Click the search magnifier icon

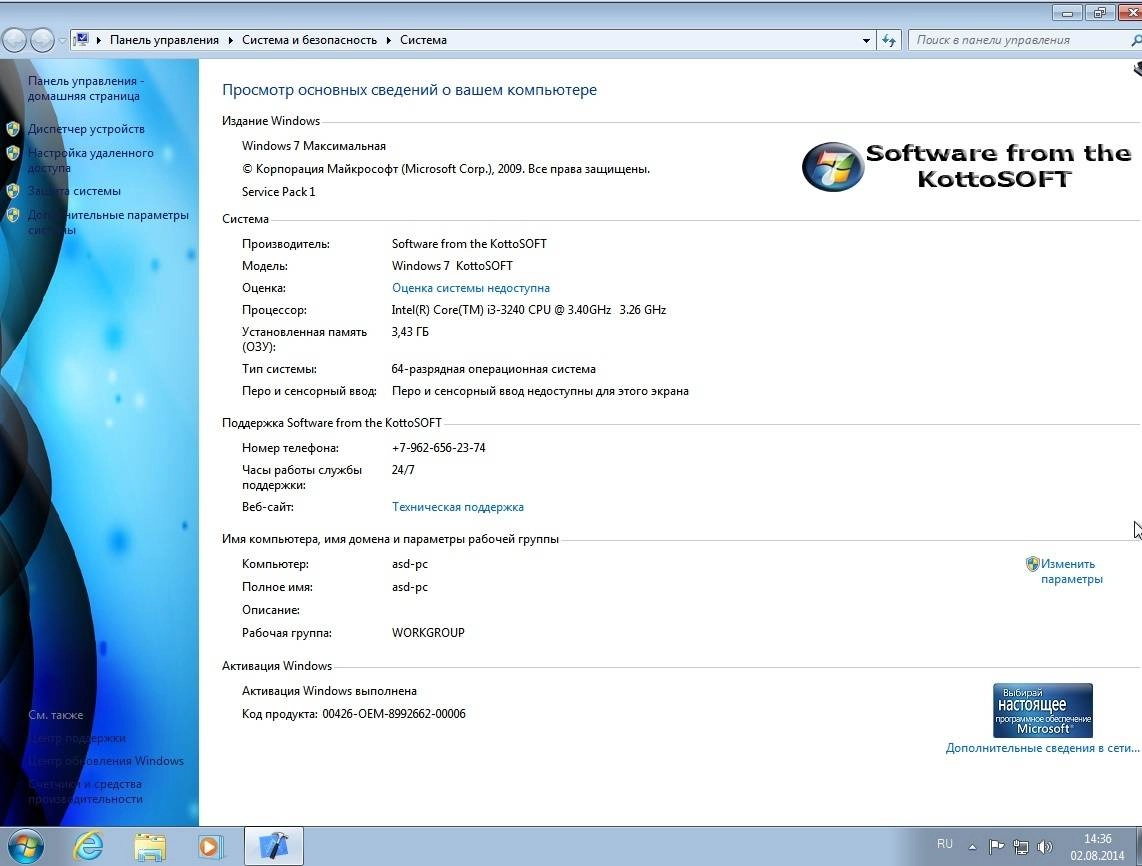tap(1136, 40)
